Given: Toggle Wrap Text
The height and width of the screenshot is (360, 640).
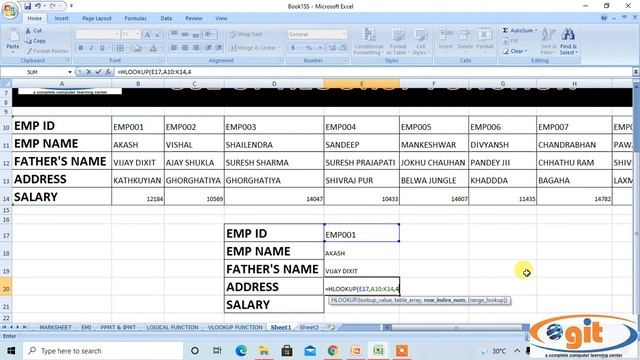Looking at the screenshot, I should coord(246,34).
